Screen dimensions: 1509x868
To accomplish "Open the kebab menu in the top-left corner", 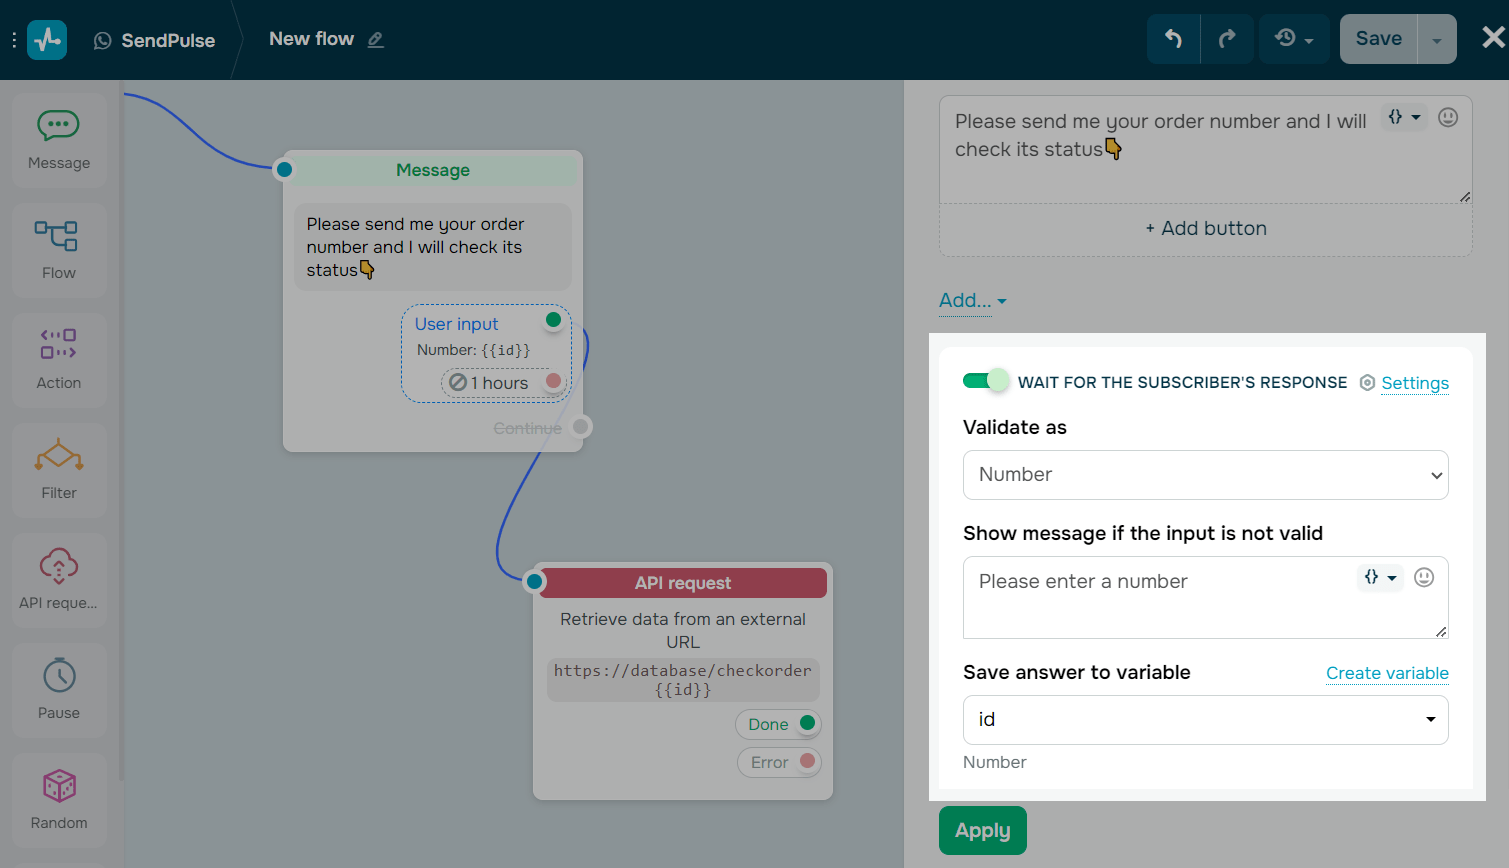I will (x=13, y=38).
